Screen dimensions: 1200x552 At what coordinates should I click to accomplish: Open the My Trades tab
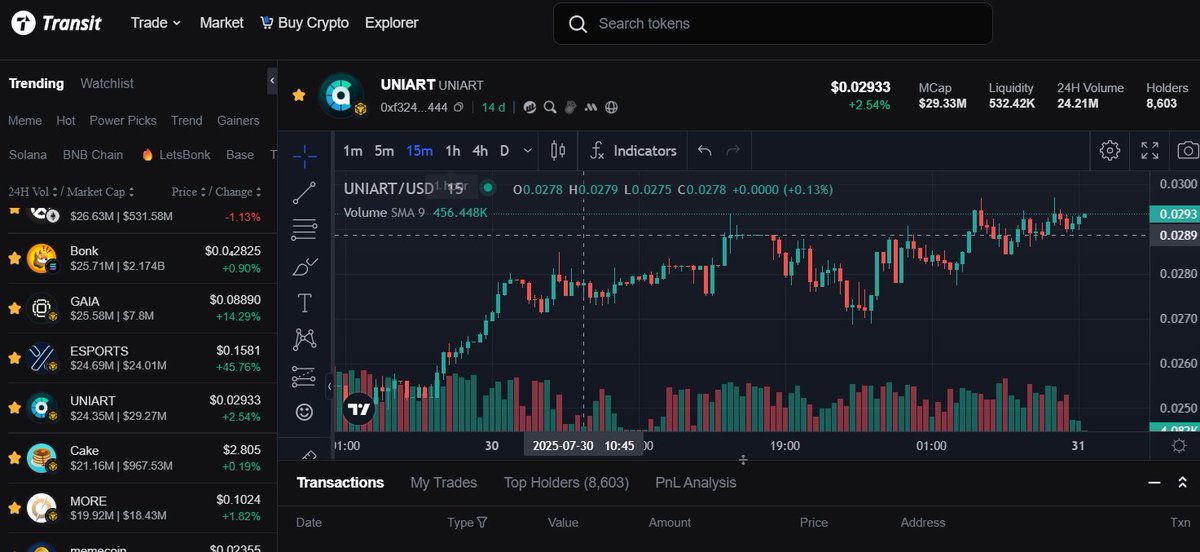[443, 483]
